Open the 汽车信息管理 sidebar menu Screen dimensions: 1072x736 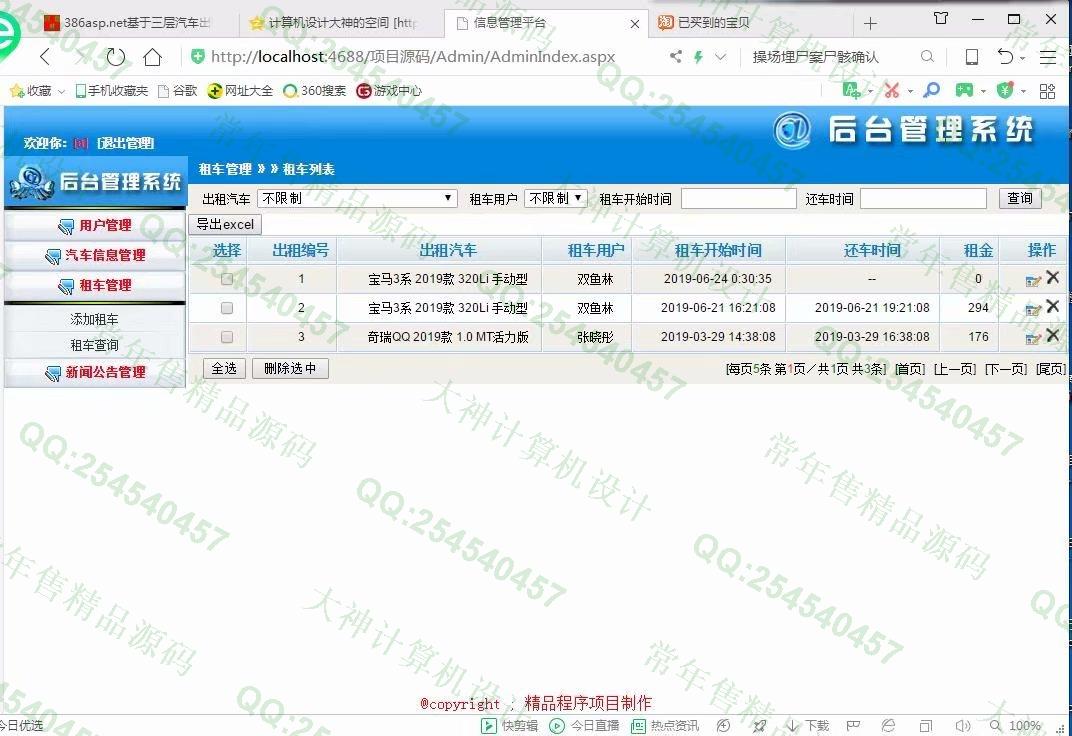tap(95, 256)
